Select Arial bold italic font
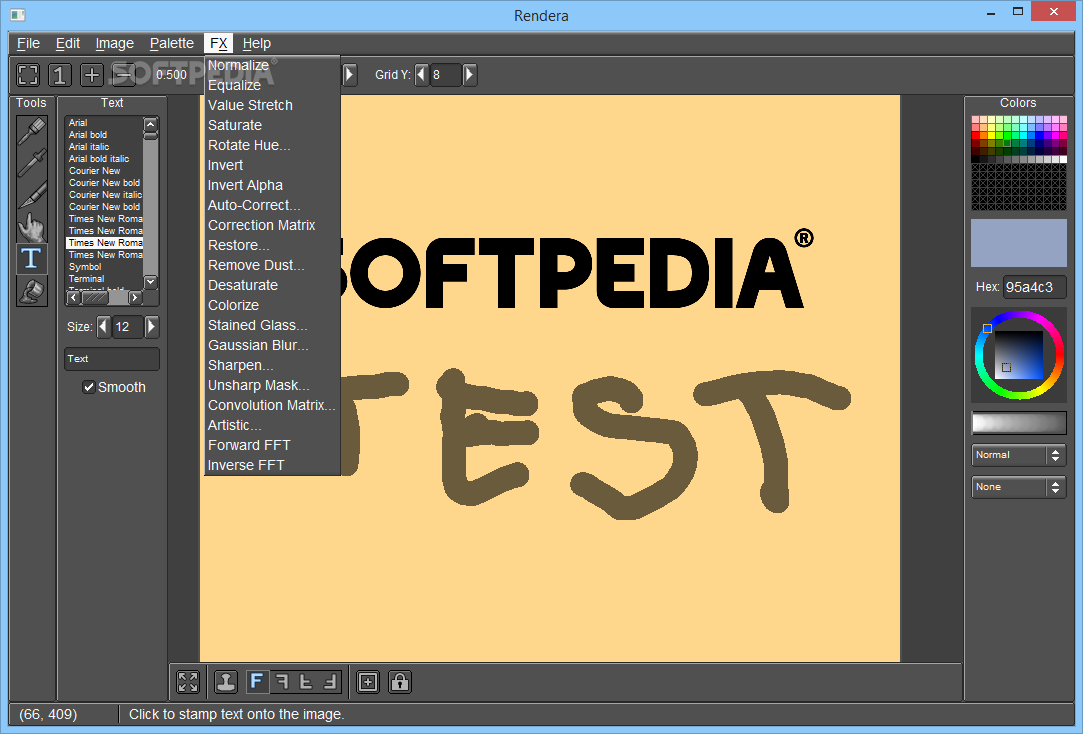 coord(104,159)
